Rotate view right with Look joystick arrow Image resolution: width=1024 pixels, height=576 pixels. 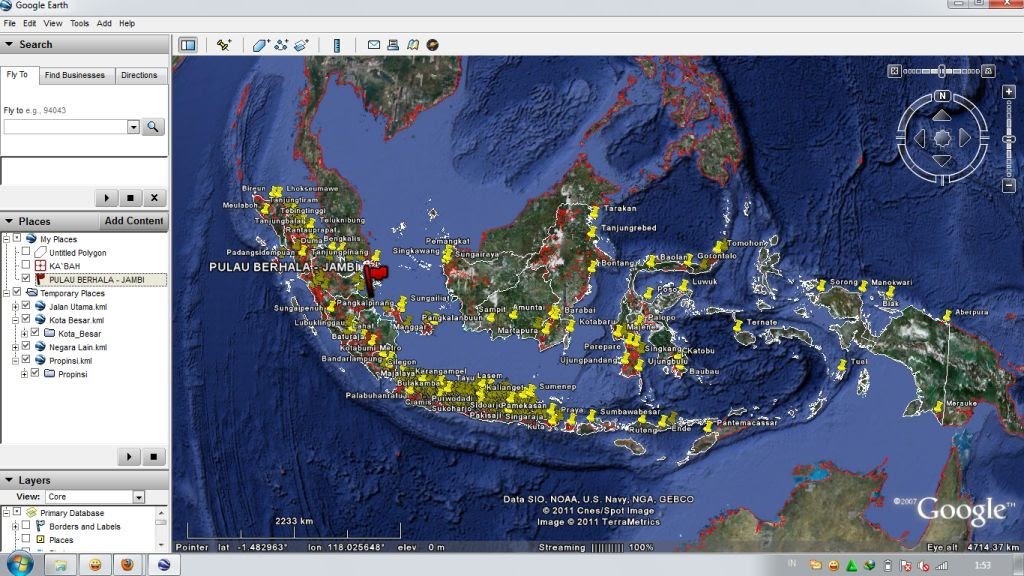click(965, 138)
